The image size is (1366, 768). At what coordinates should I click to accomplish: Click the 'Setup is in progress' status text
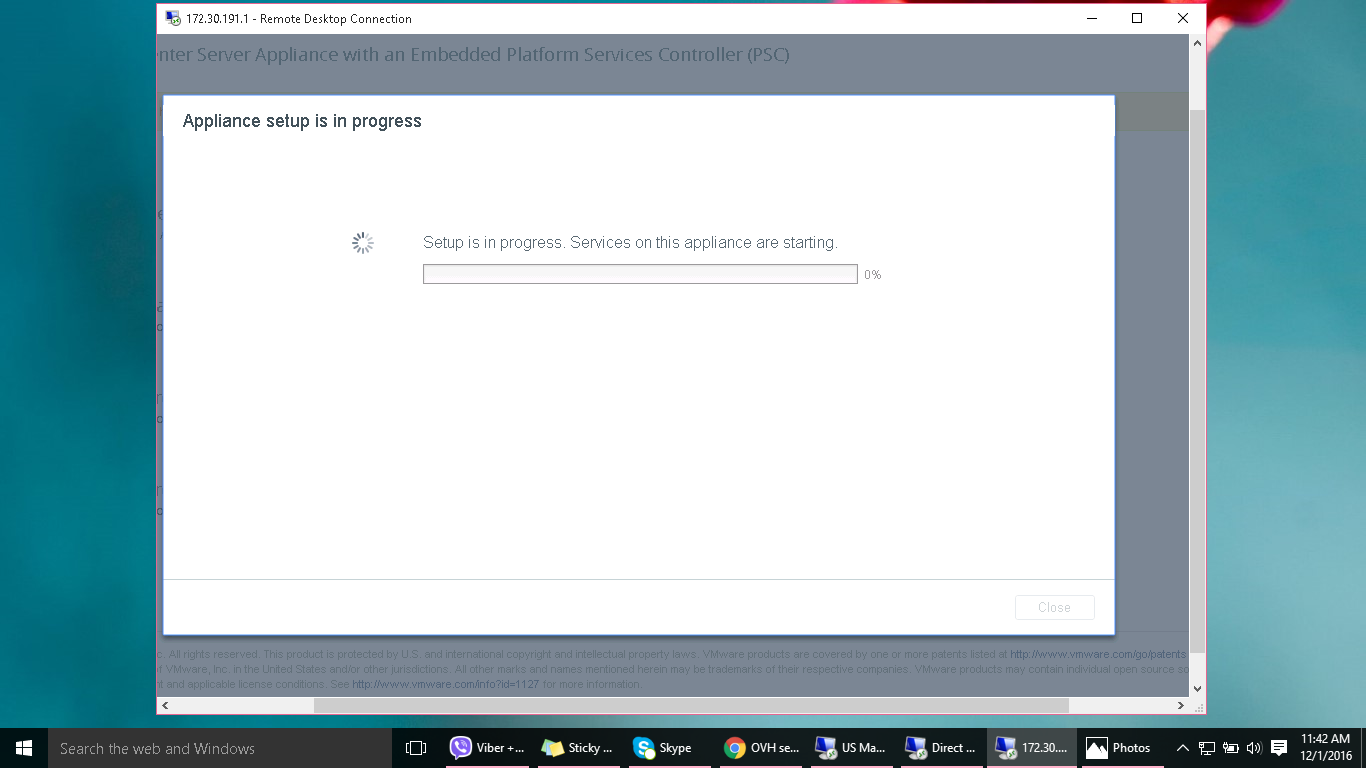(x=630, y=243)
